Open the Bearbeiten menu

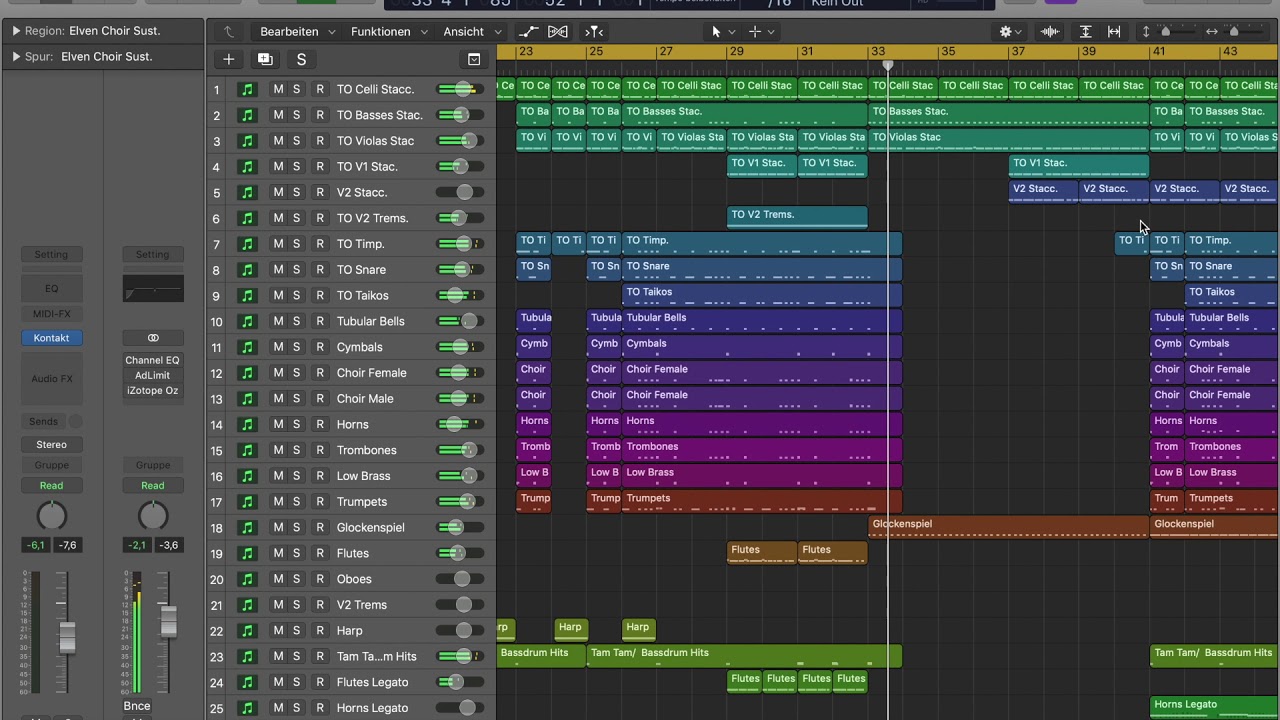297,31
